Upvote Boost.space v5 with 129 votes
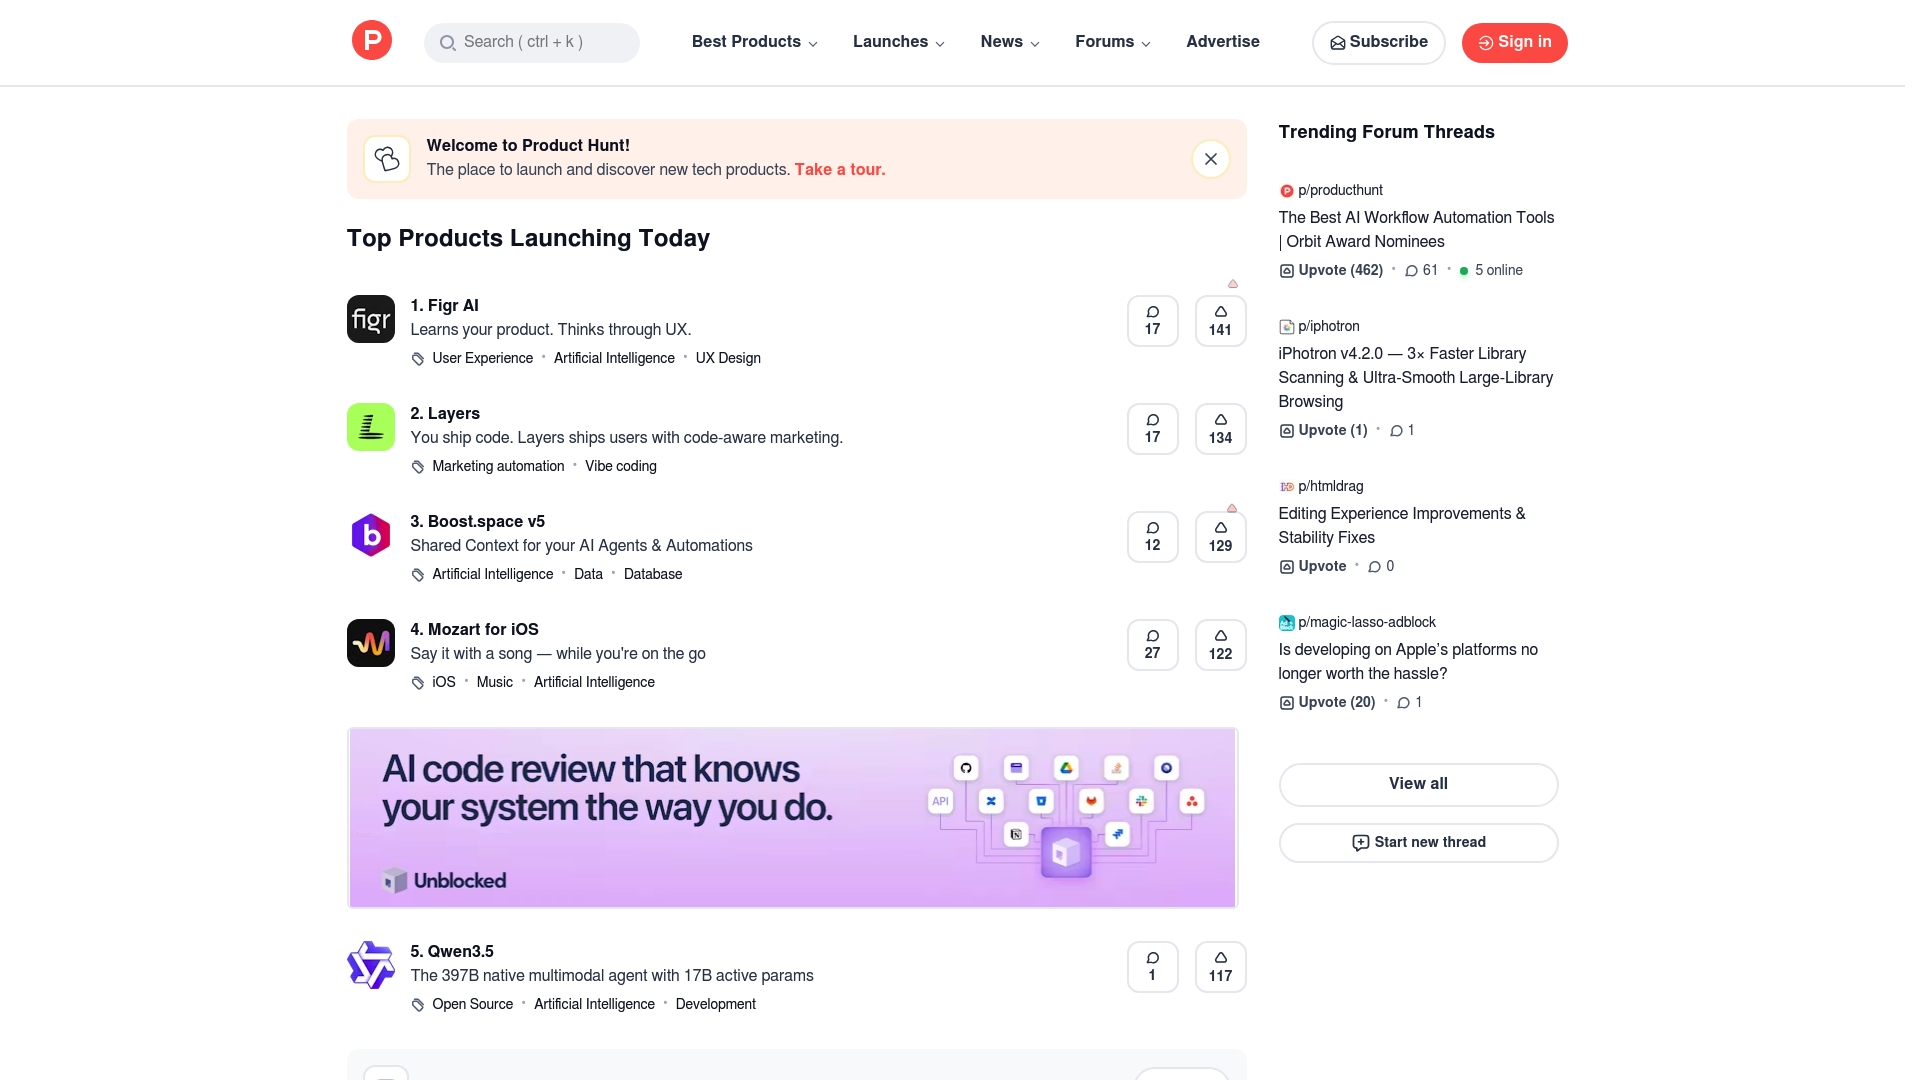The height and width of the screenshot is (1080, 1920). (x=1220, y=537)
